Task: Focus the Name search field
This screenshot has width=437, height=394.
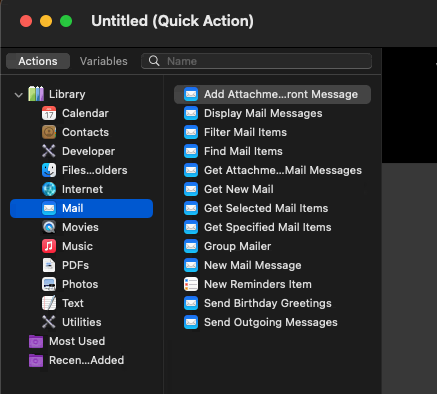Action: click(257, 61)
